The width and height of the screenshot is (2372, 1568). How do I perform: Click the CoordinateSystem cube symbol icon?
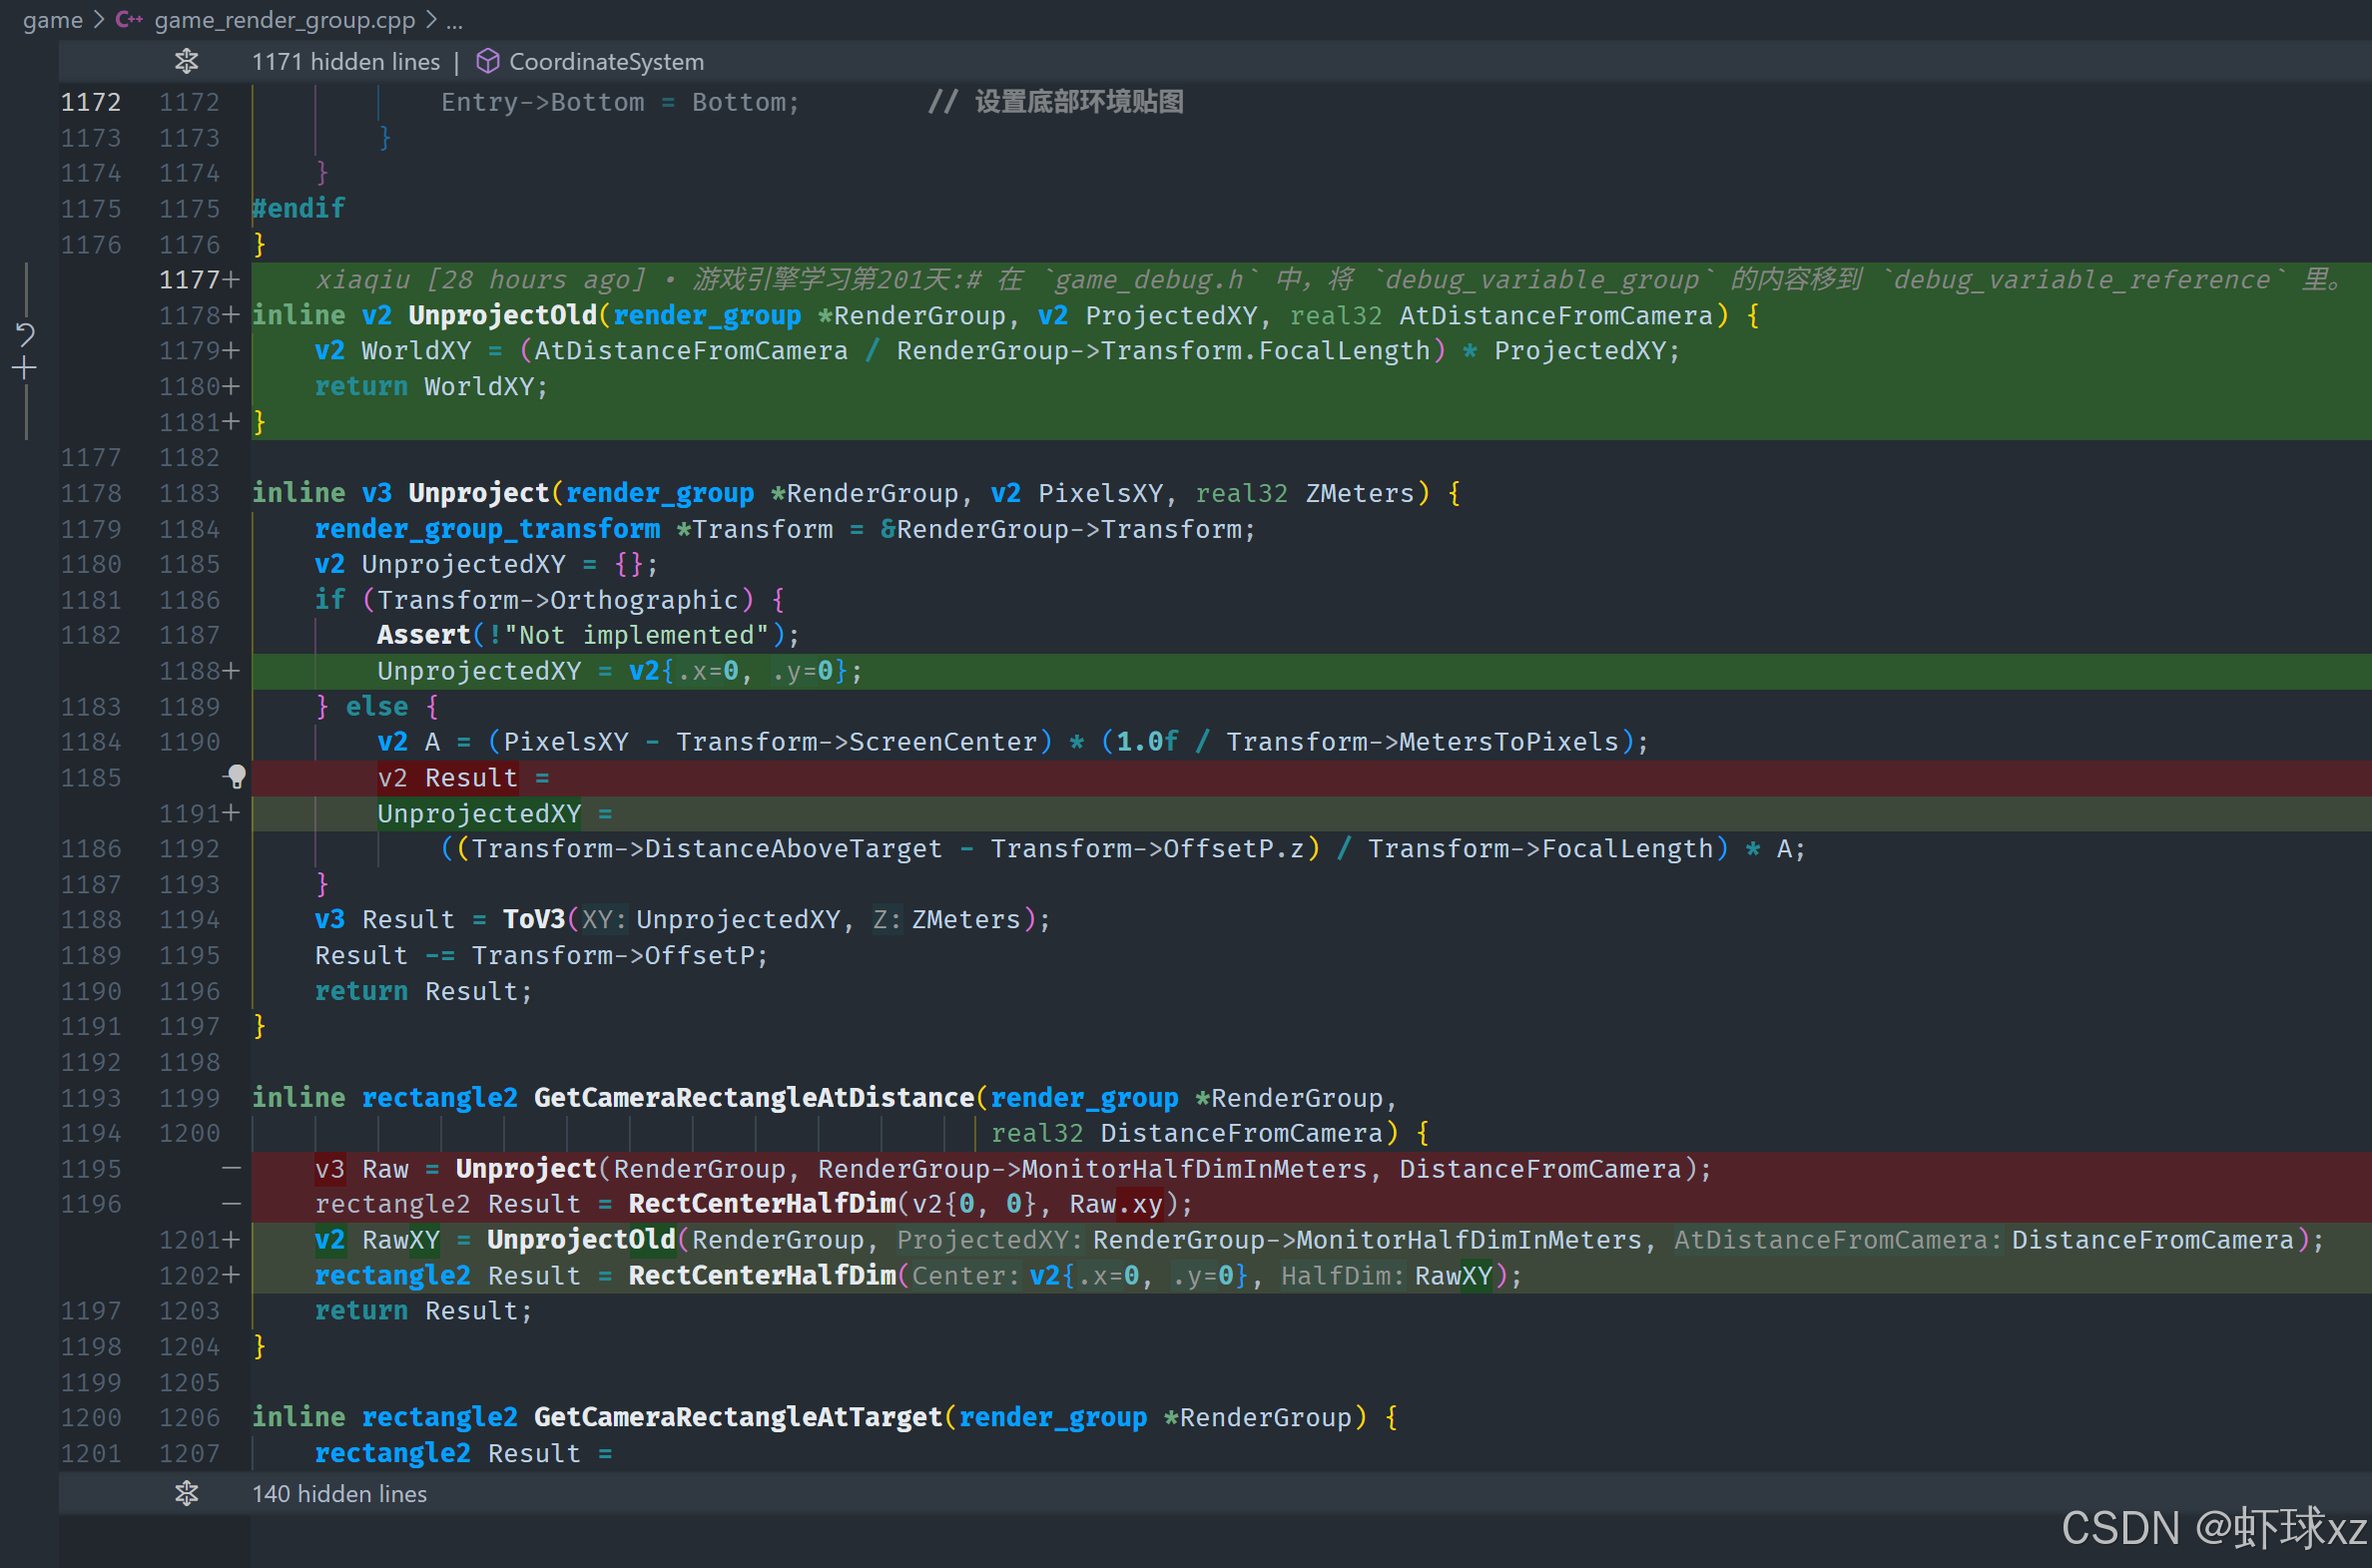click(x=488, y=61)
